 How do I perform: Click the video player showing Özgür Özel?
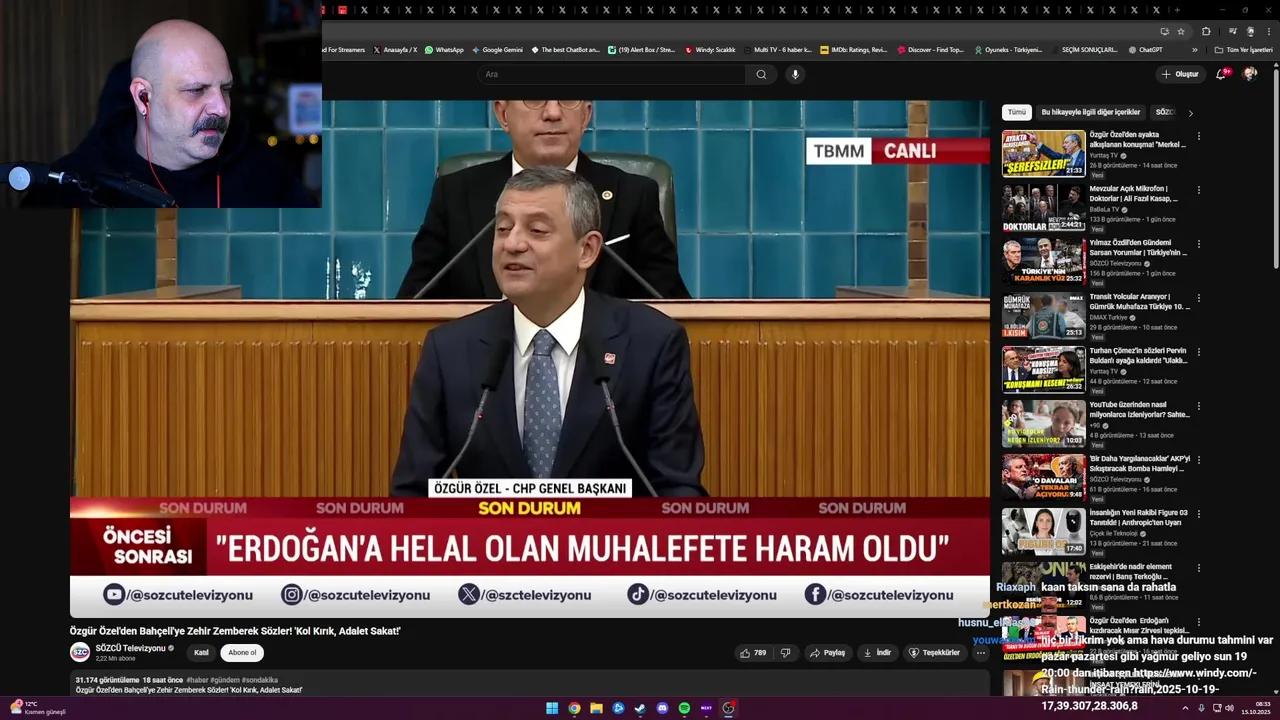coord(530,359)
